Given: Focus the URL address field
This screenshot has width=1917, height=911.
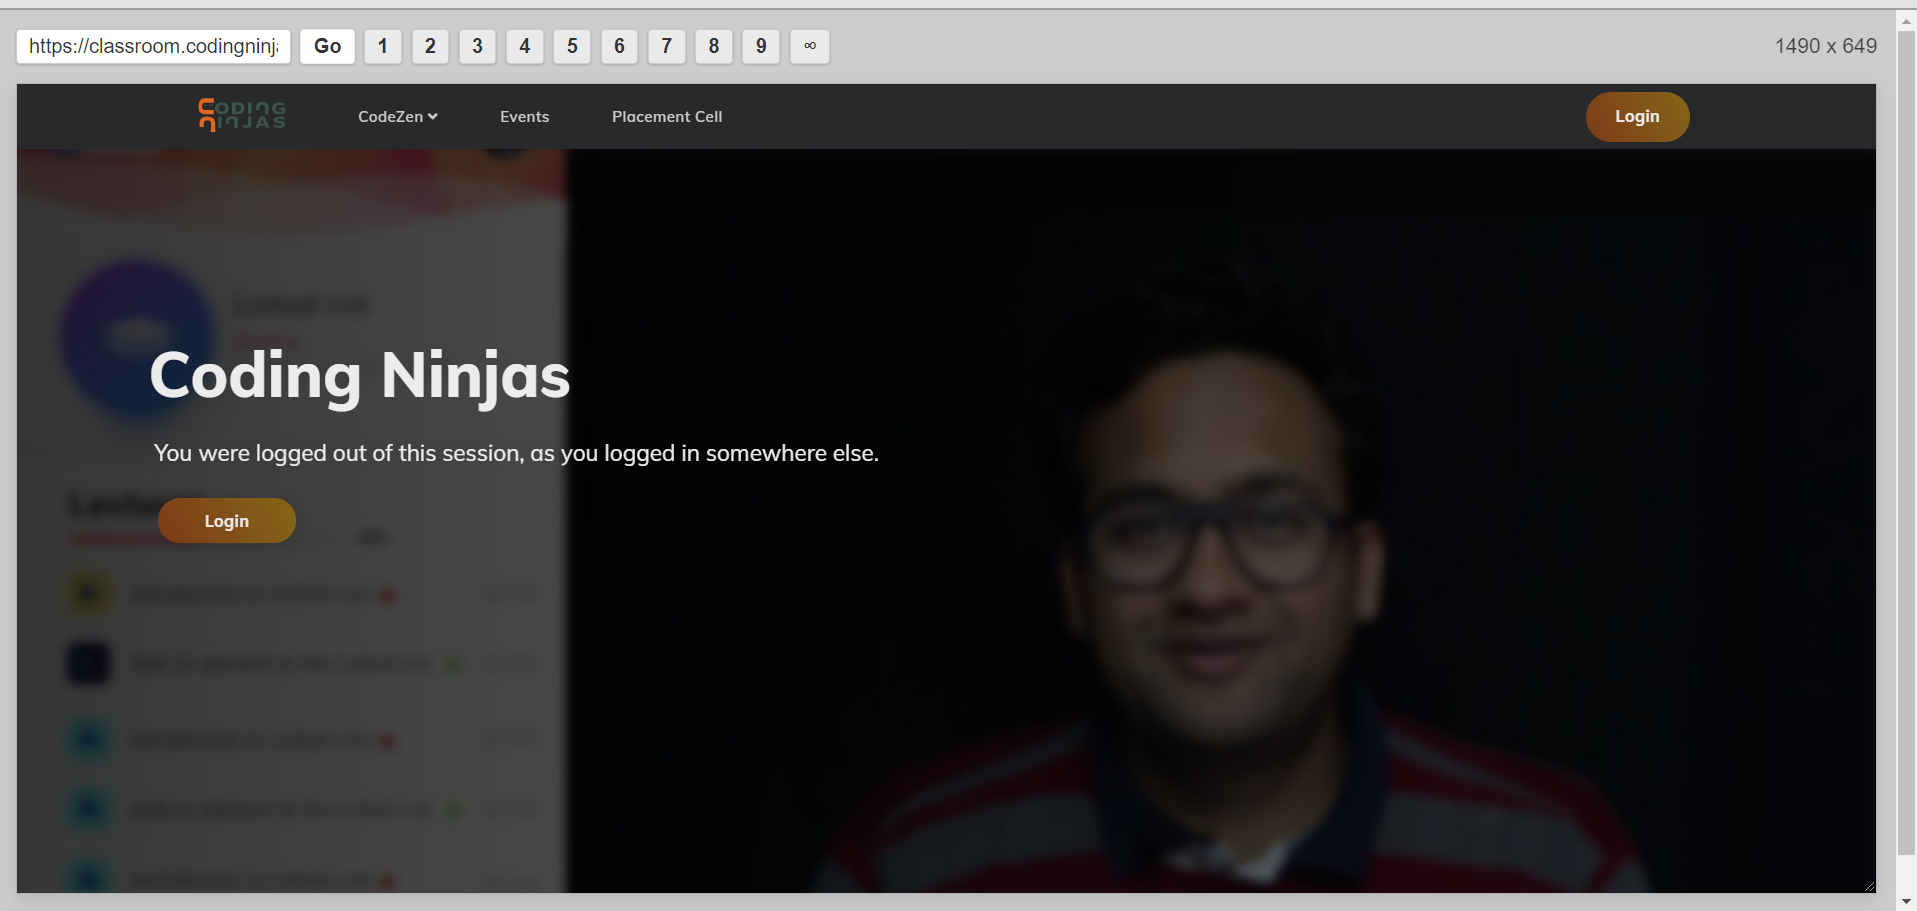Looking at the screenshot, I should [154, 46].
